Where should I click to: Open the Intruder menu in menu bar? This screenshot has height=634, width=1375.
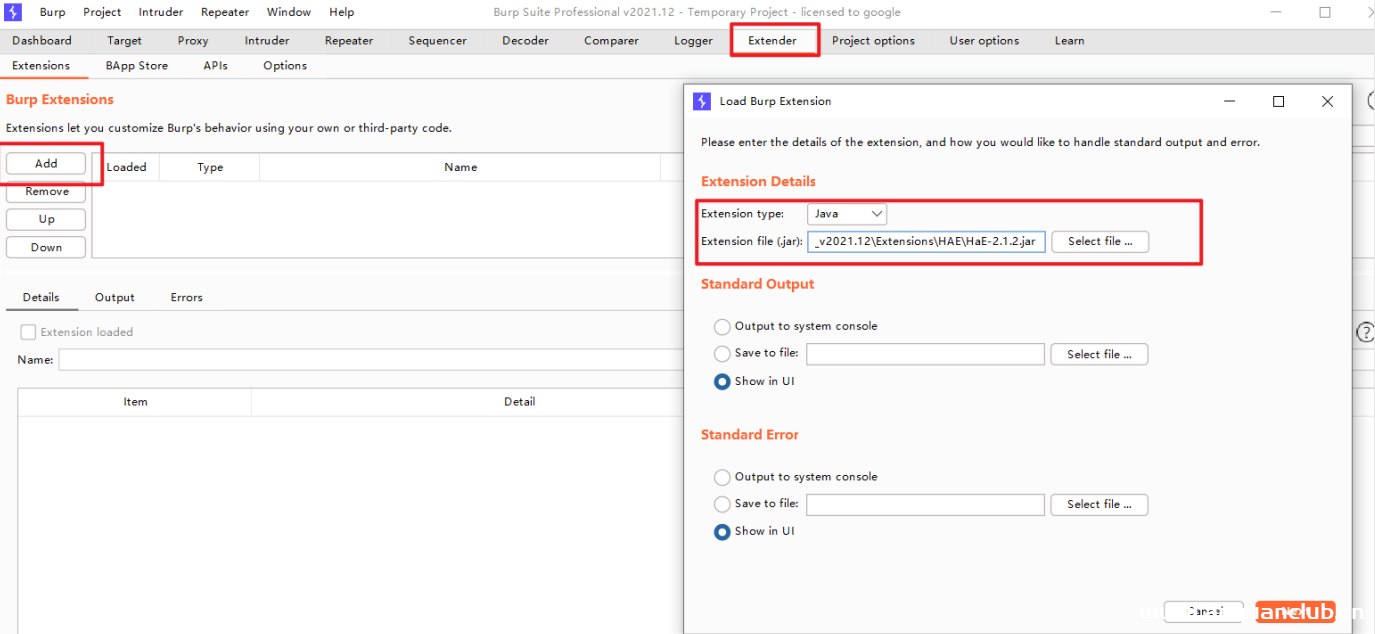click(160, 12)
